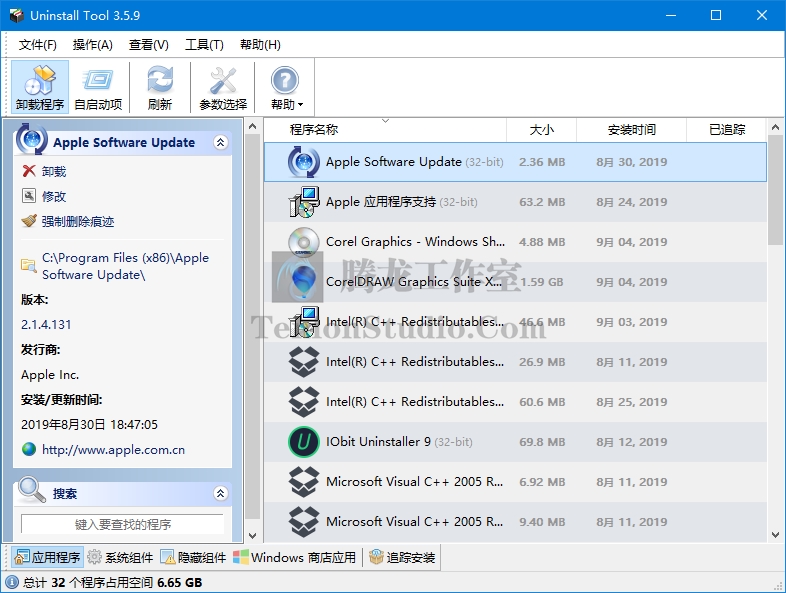Click the left panel scrollbar up arrow
The width and height of the screenshot is (786, 593).
(x=253, y=126)
